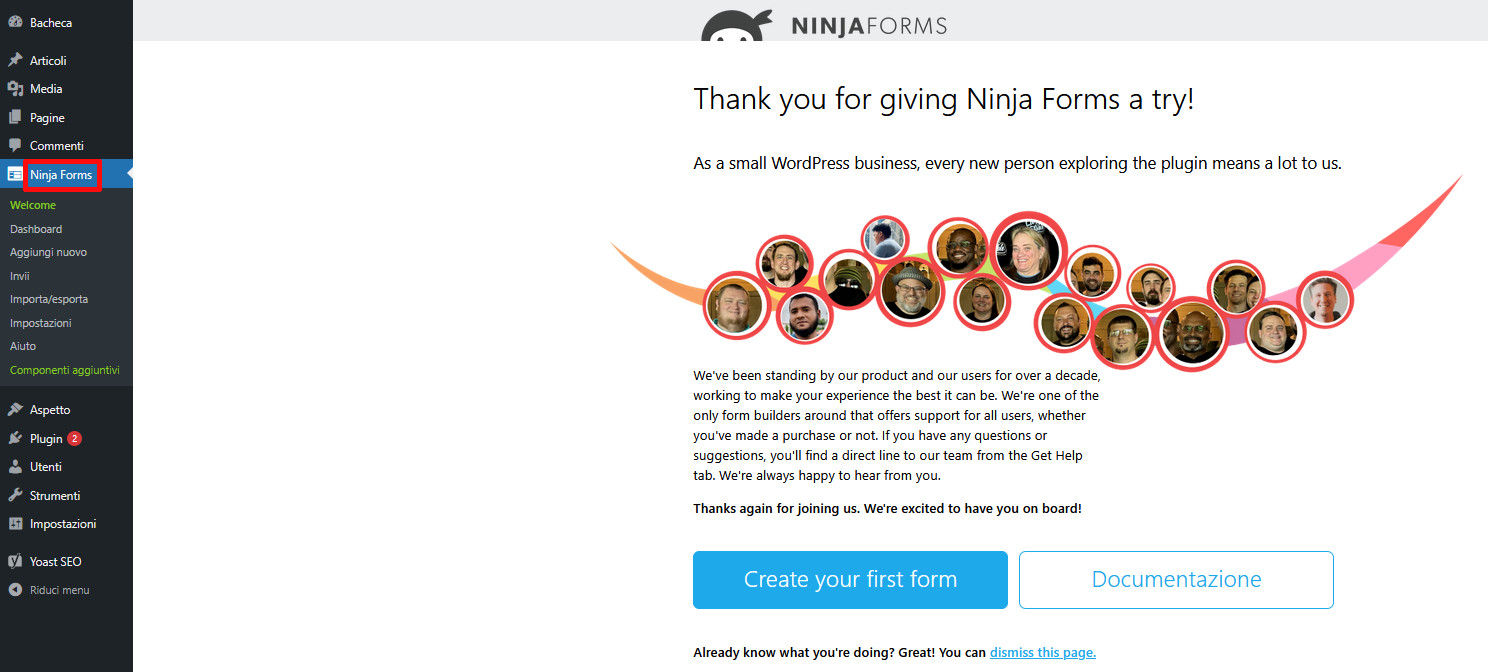Open Componenti aggiuntivi add-ons page

point(65,370)
